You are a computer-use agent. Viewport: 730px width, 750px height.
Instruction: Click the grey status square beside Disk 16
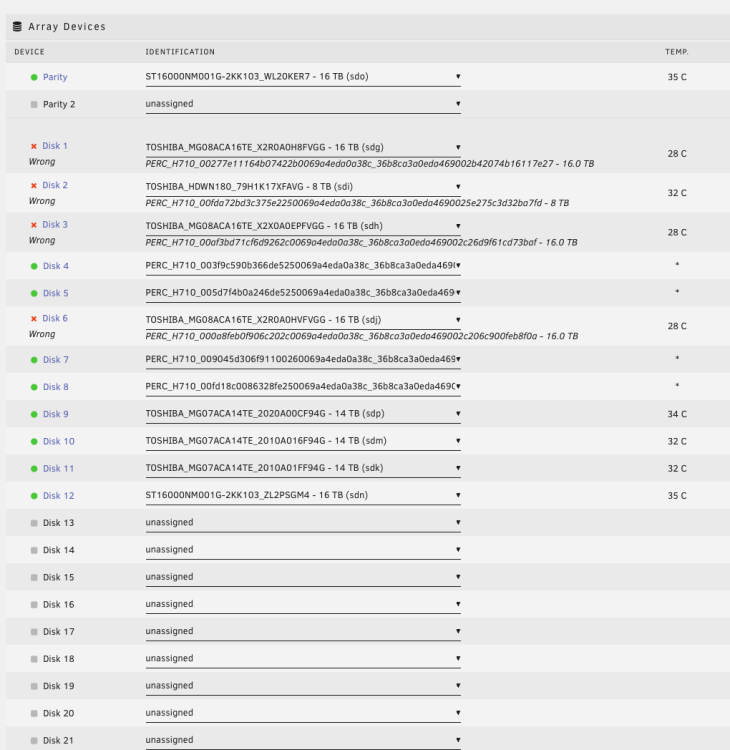pos(34,605)
